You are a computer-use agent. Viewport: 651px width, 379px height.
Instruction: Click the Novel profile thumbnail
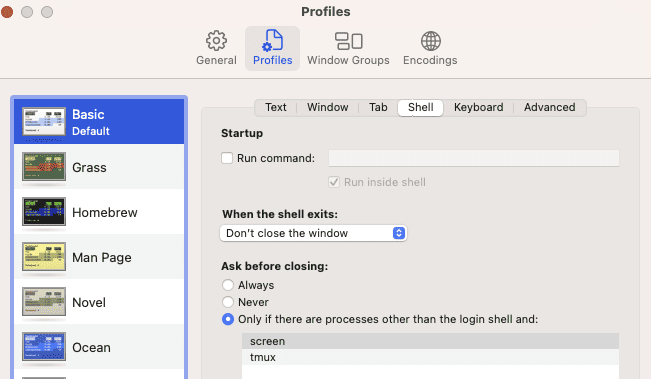click(x=44, y=302)
